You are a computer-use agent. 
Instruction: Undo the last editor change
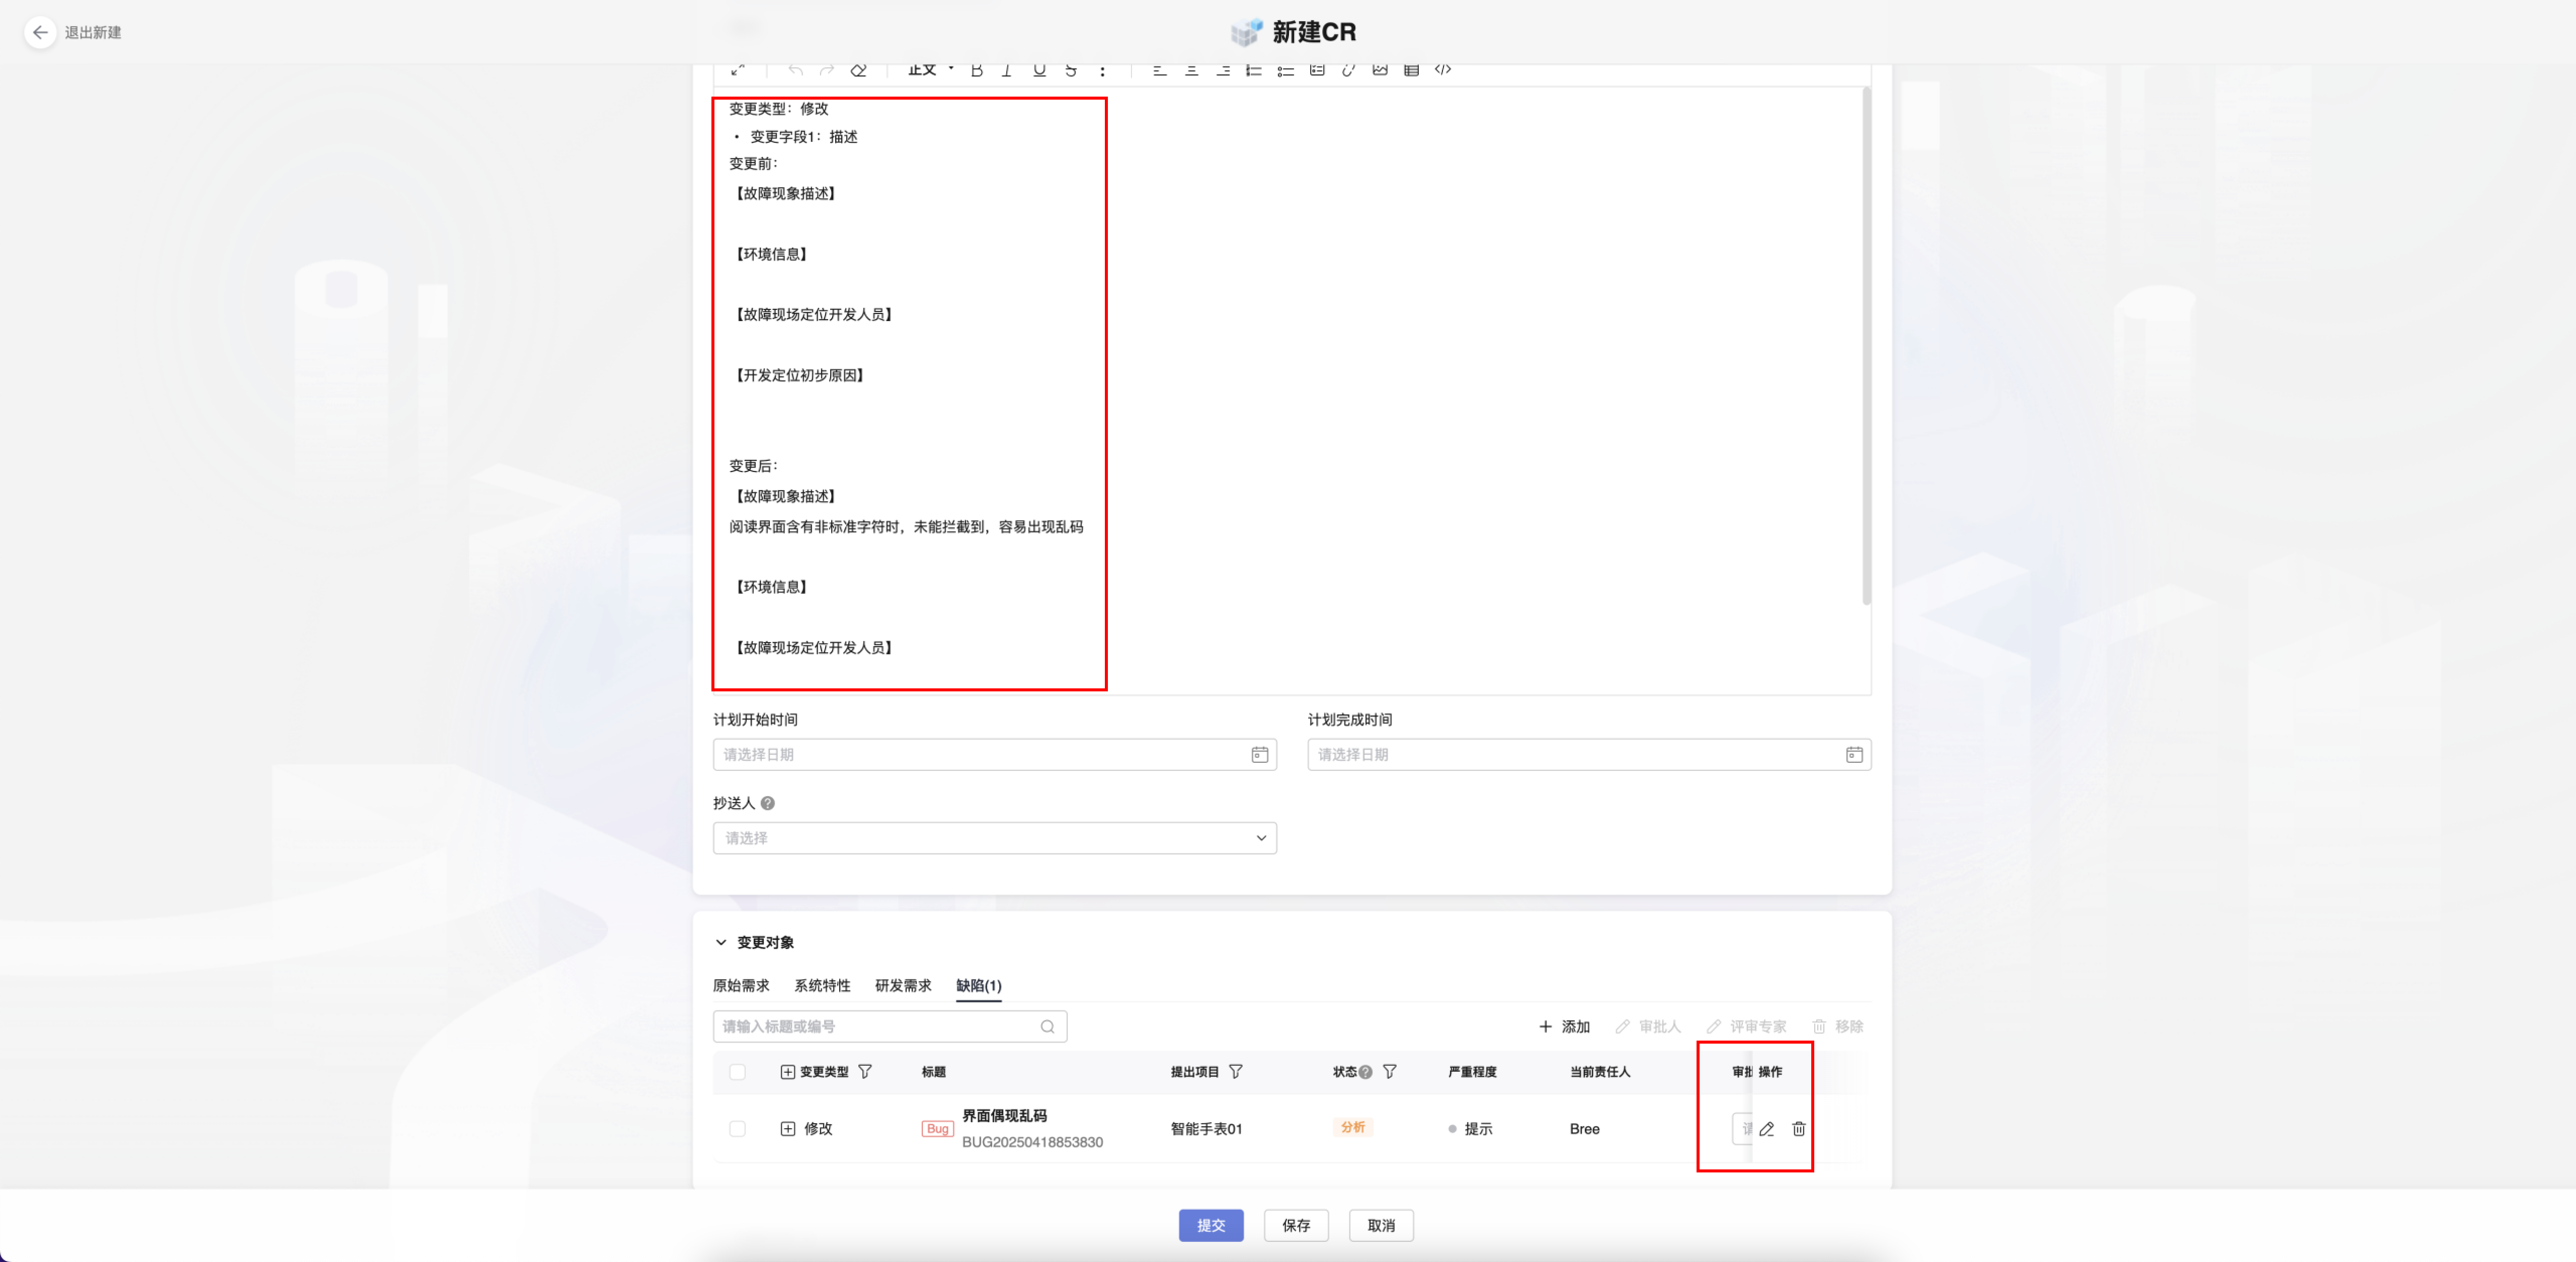pyautogui.click(x=795, y=70)
